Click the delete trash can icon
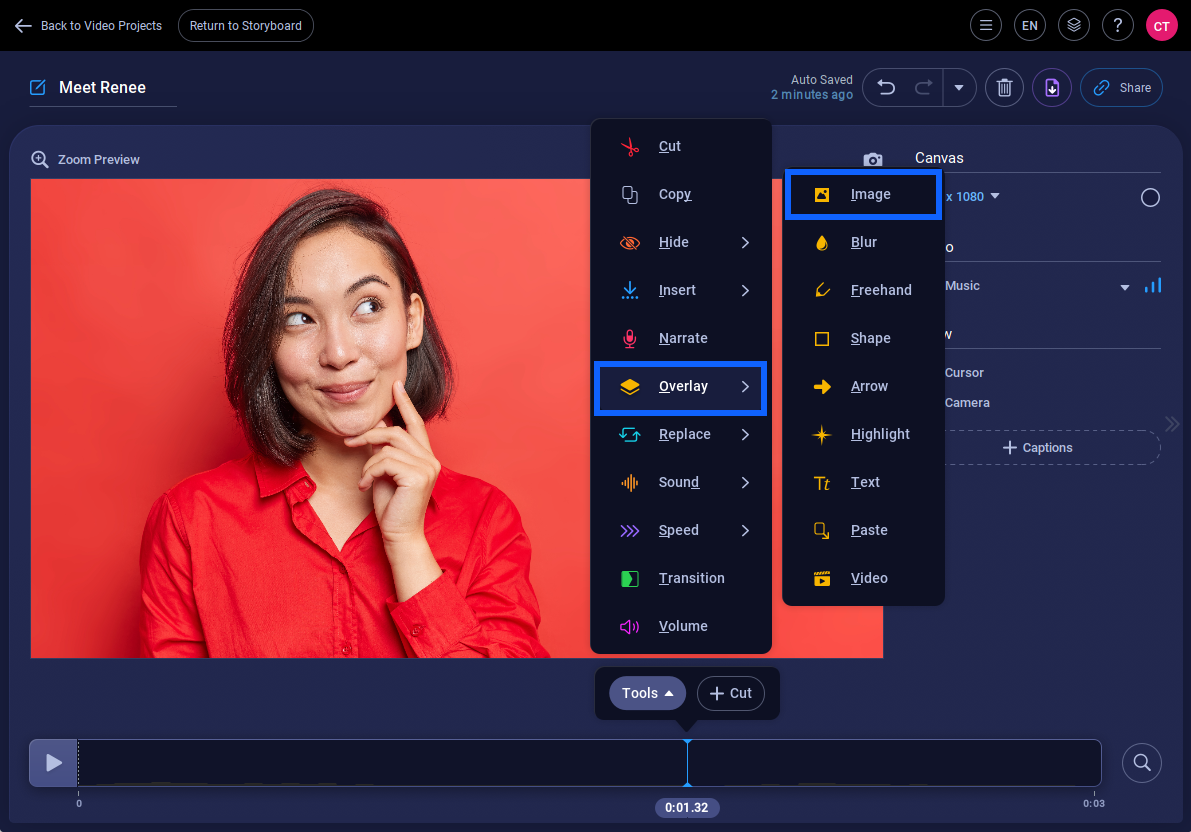Viewport: 1191px width, 832px height. pyautogui.click(x=1004, y=88)
